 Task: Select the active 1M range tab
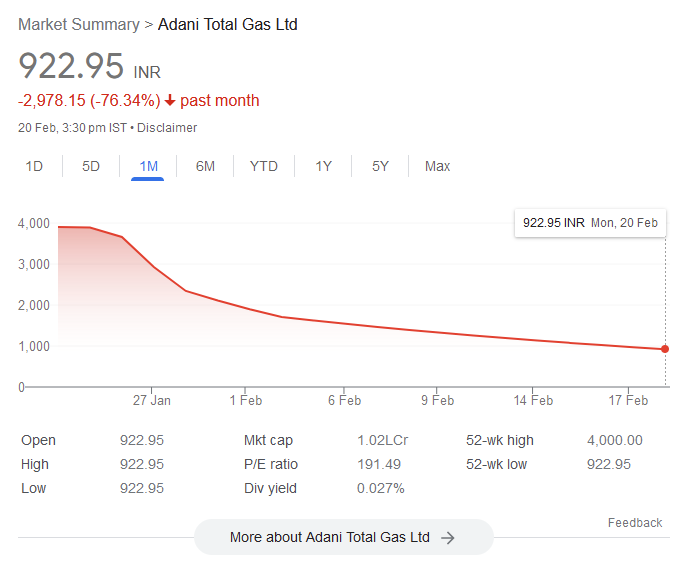click(x=148, y=166)
